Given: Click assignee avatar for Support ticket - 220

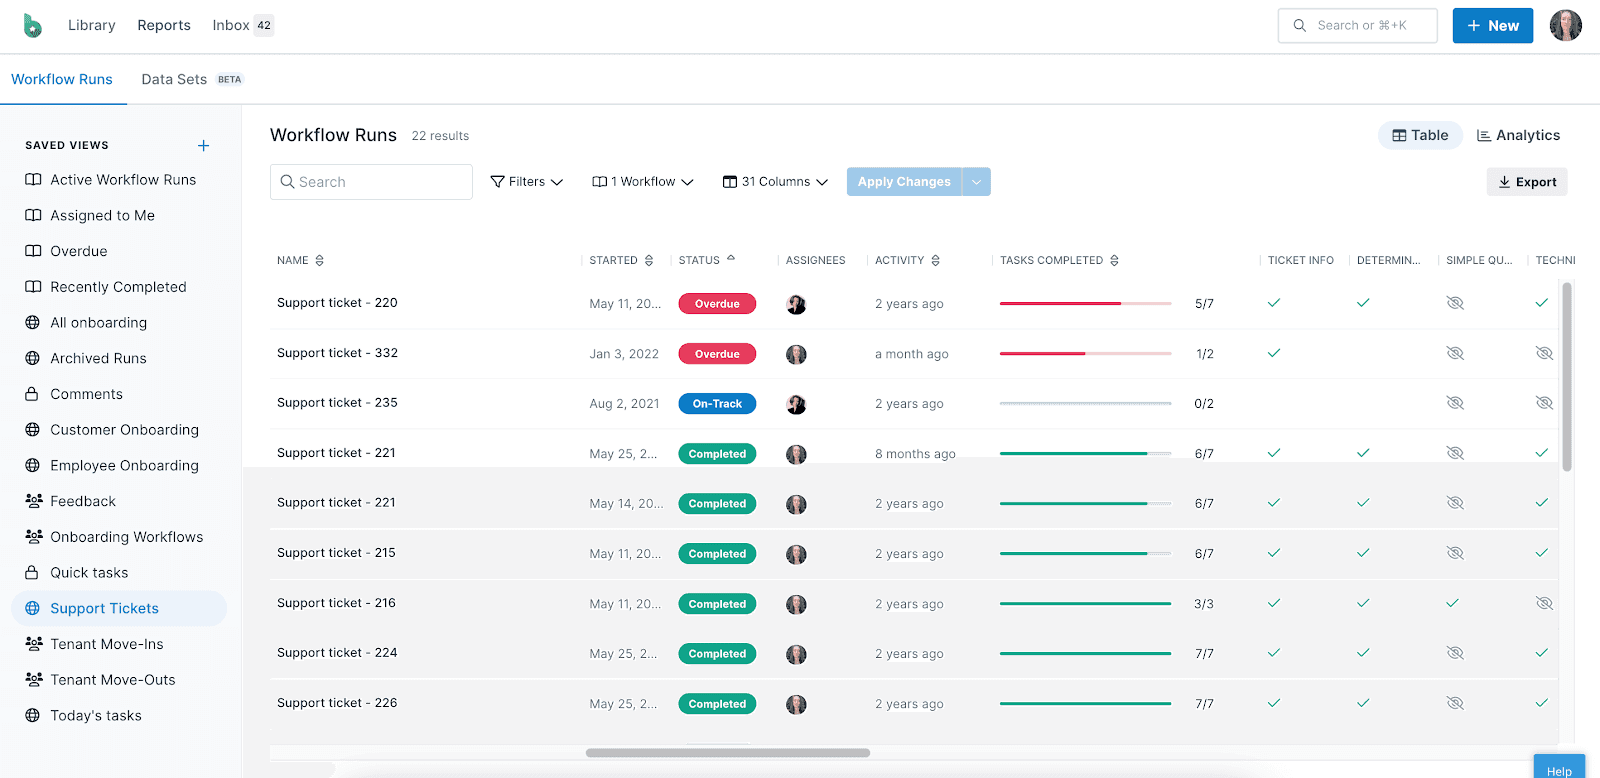Looking at the screenshot, I should click(x=796, y=304).
